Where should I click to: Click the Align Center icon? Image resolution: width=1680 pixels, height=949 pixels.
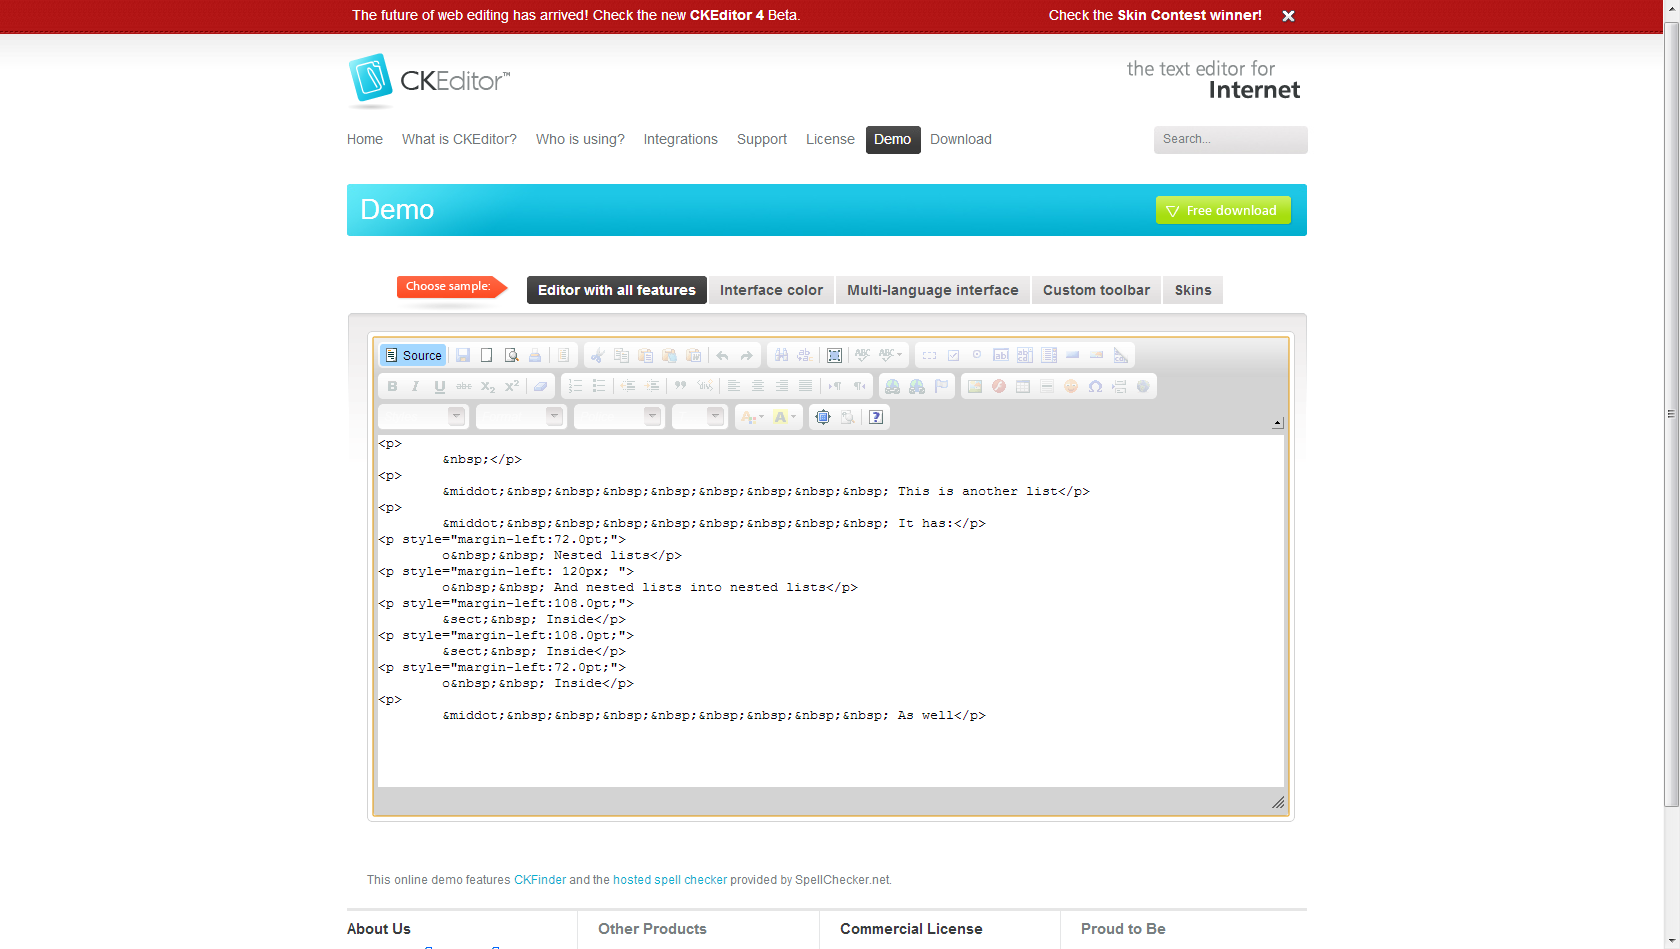[758, 386]
